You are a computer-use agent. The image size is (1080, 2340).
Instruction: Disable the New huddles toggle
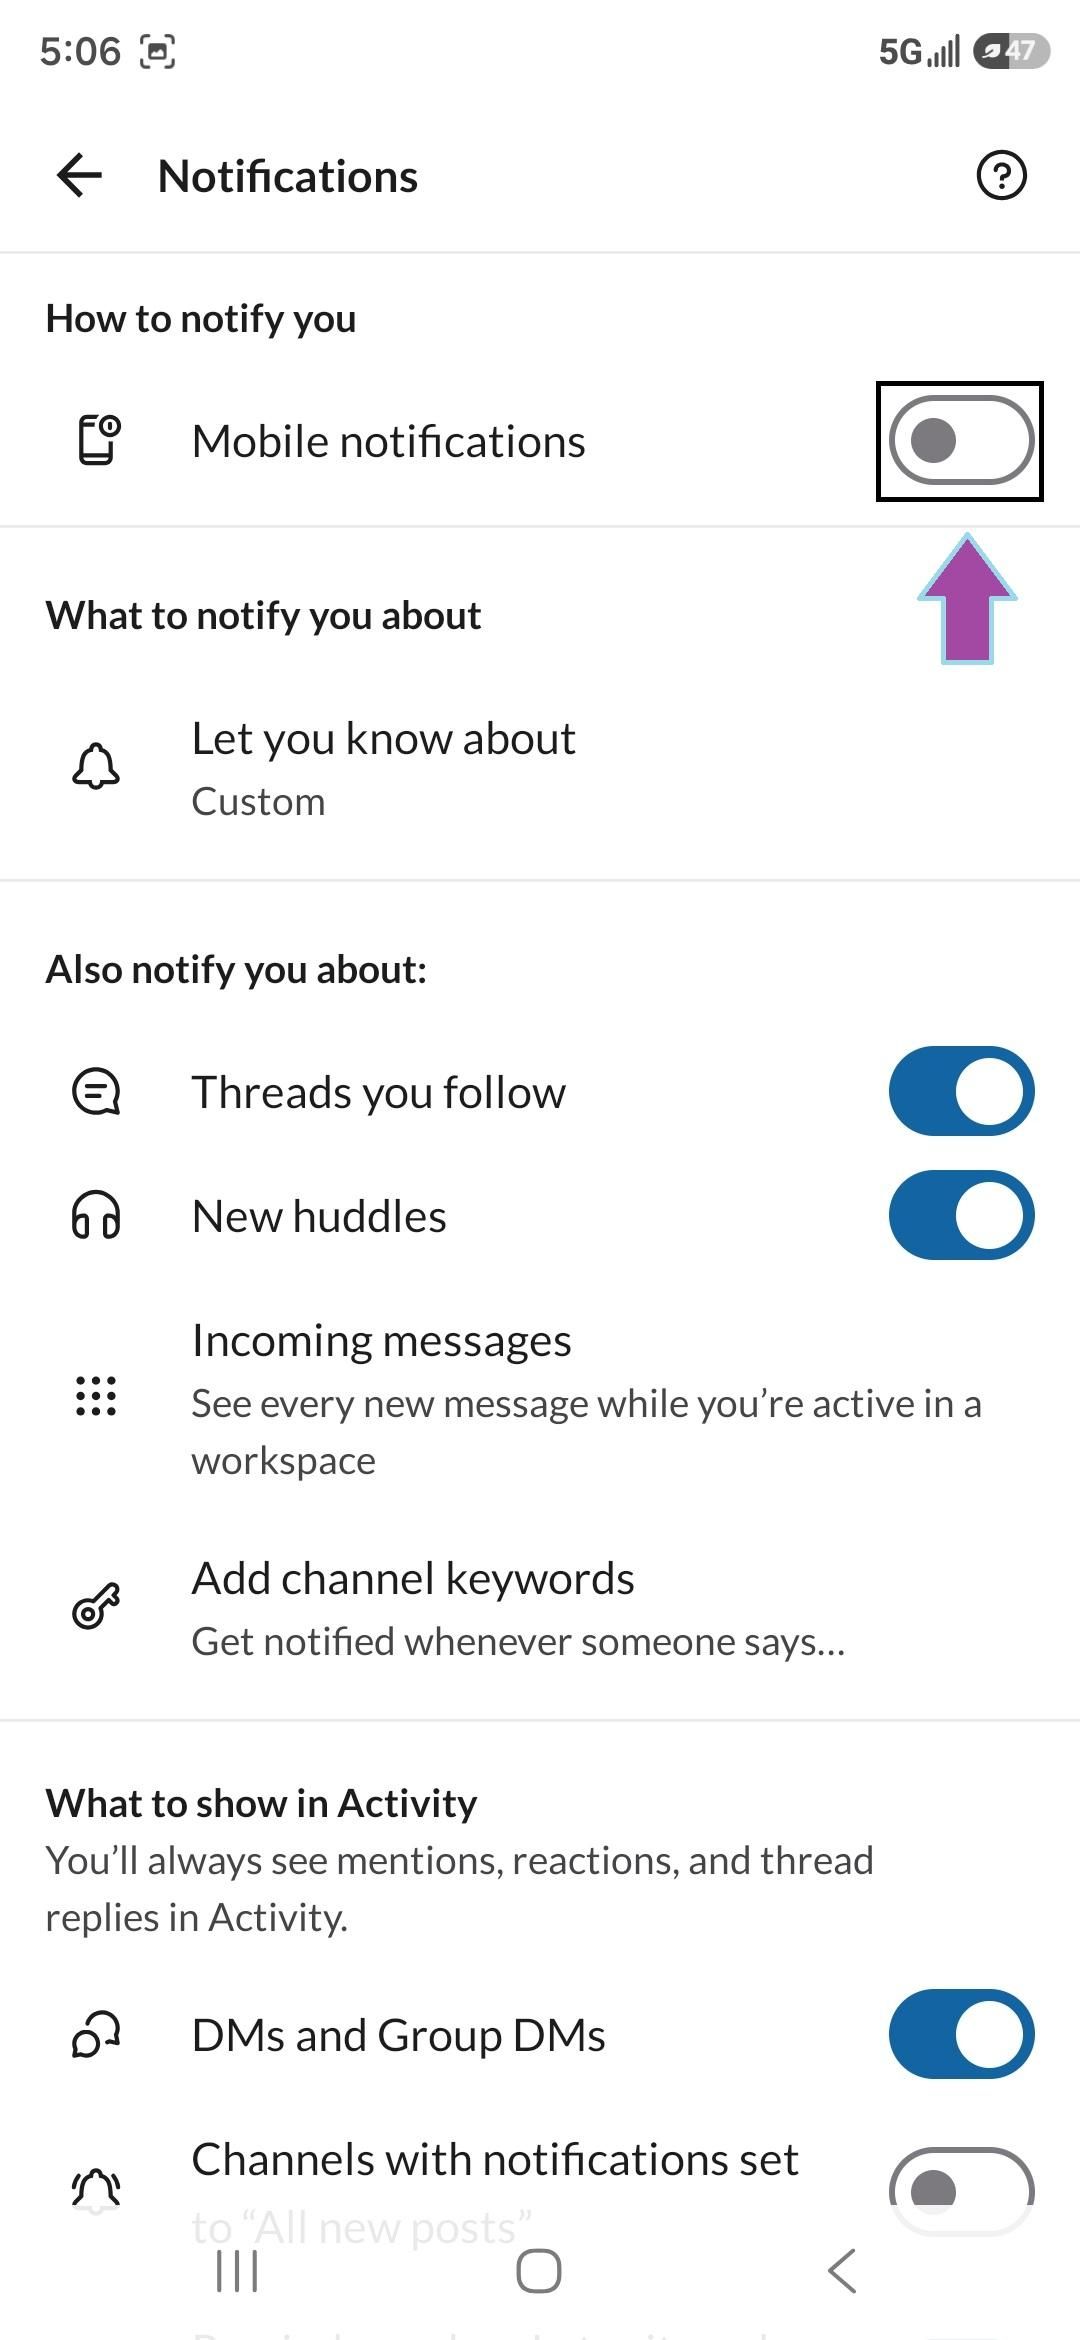[x=961, y=1216]
